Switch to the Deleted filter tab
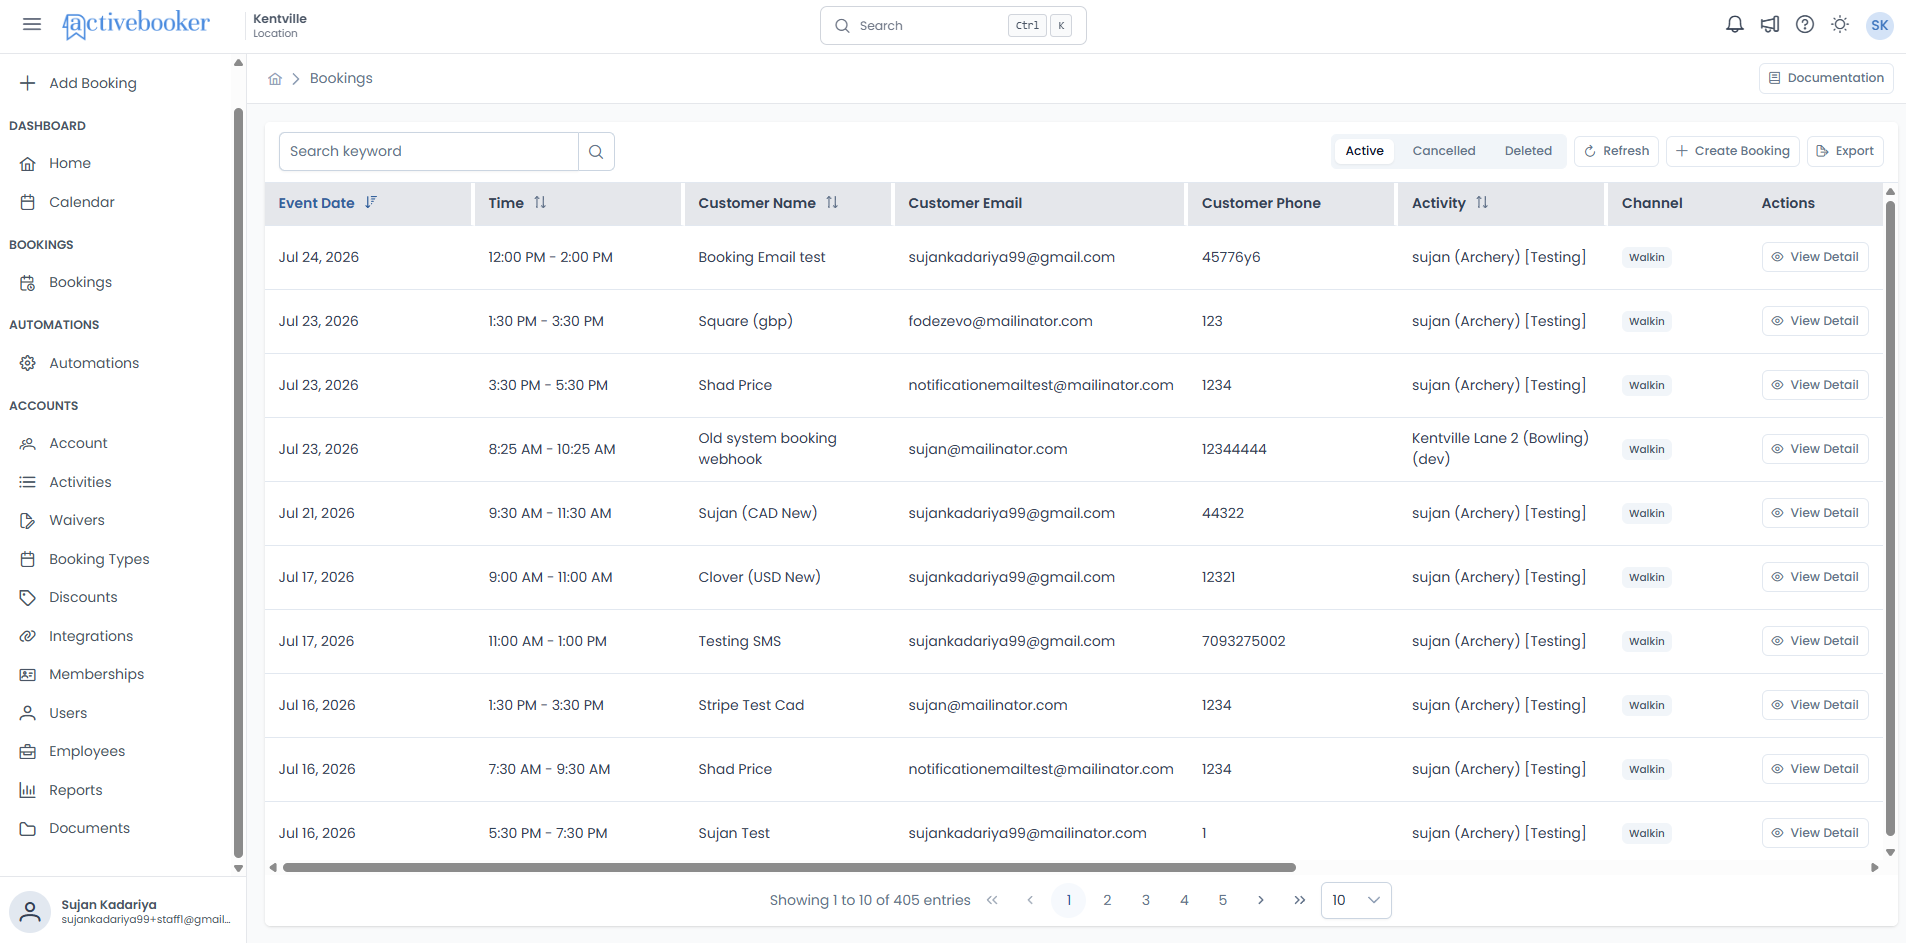This screenshot has height=943, width=1906. click(1528, 151)
